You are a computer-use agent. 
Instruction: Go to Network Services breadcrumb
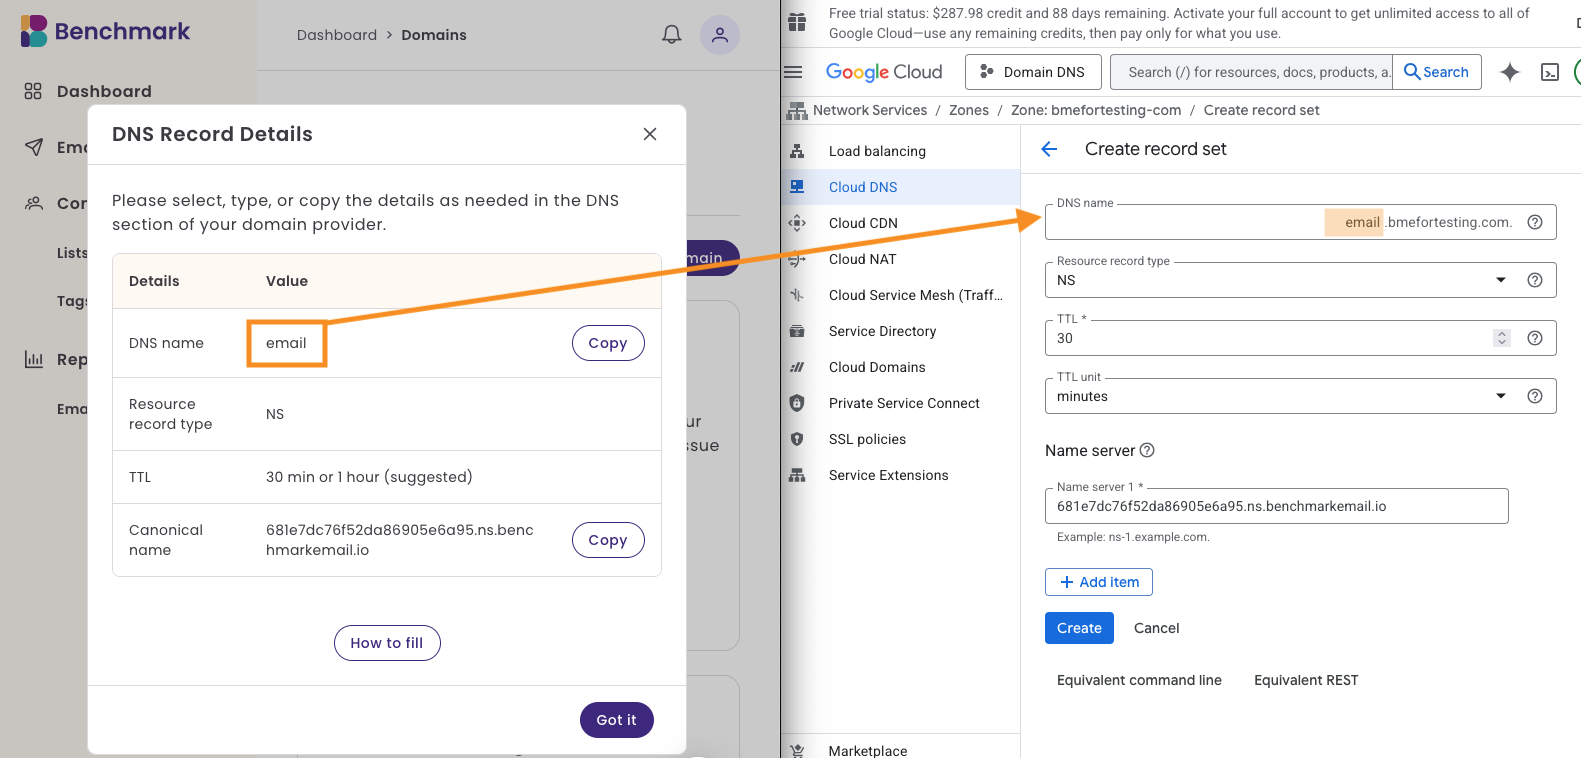click(870, 110)
